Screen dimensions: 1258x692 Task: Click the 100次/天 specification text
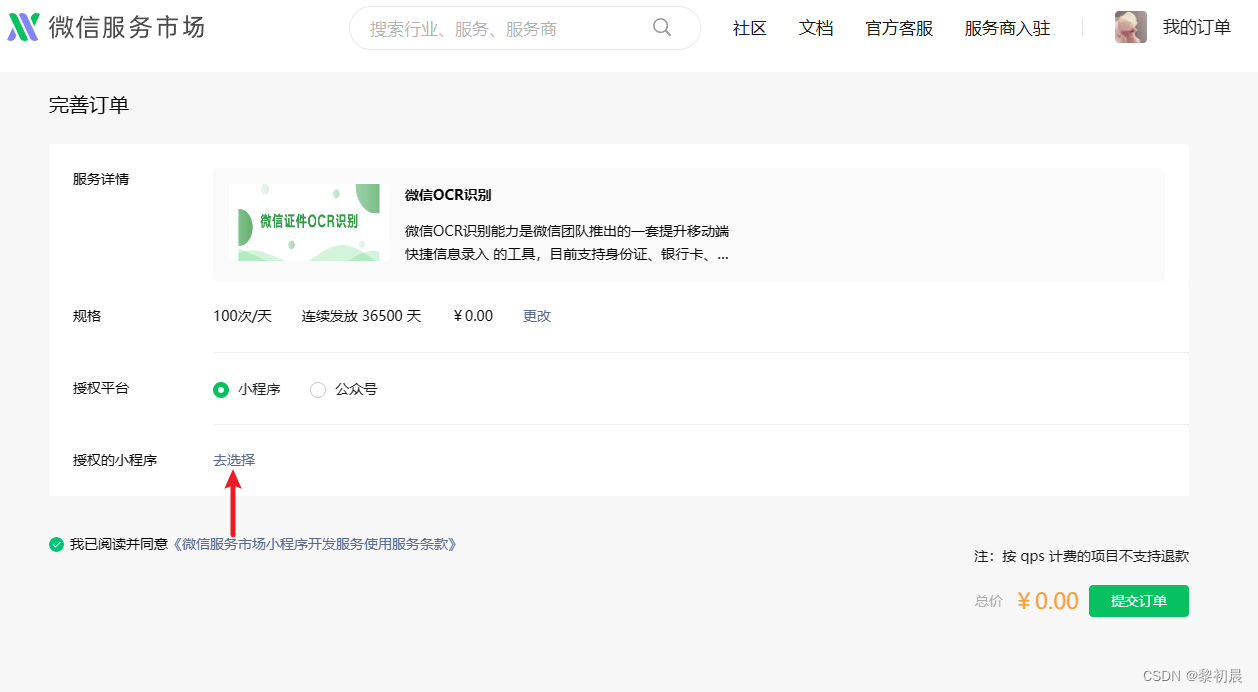[x=243, y=316]
